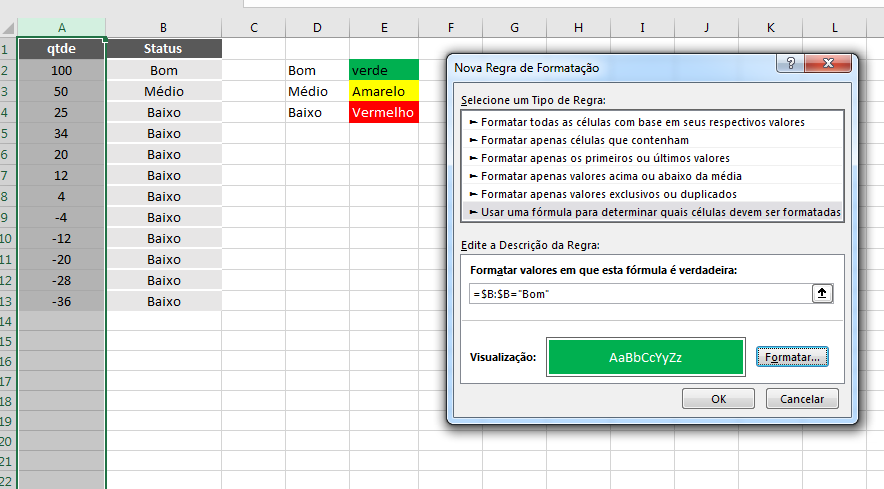Select 'Usar uma fórmula para determinar' rule type

[652, 212]
